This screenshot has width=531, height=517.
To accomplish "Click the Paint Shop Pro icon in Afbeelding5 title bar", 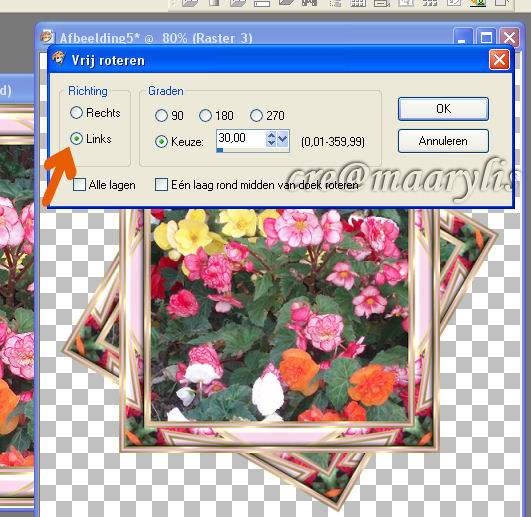I will [x=47, y=37].
